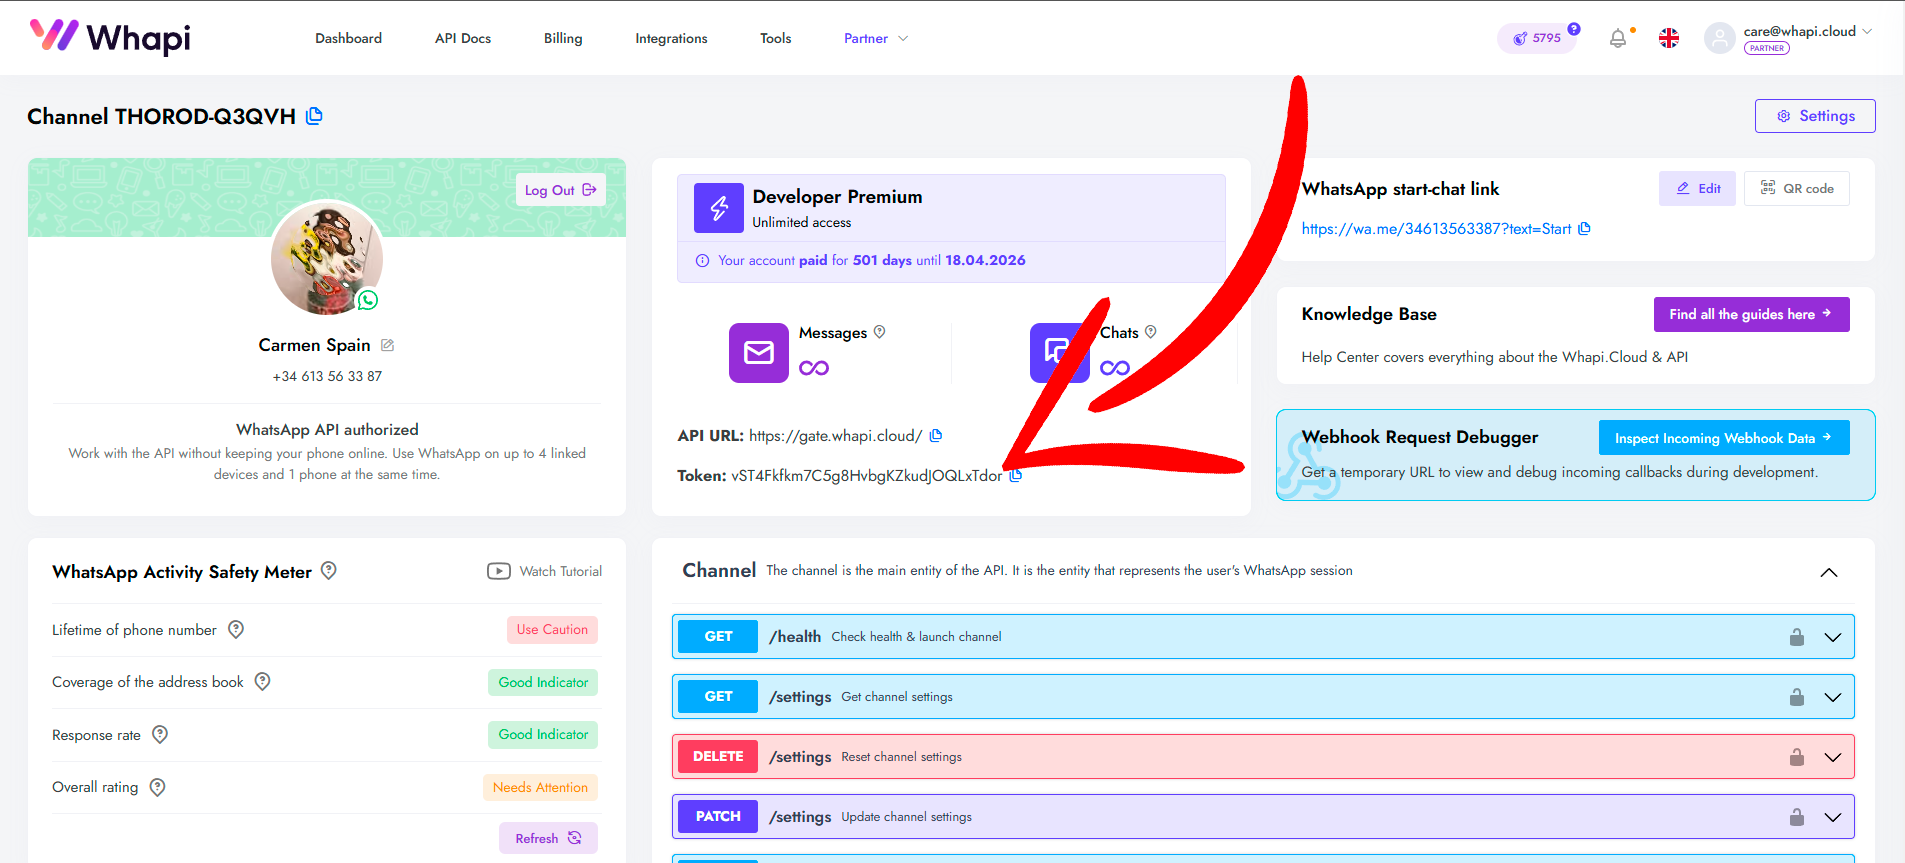Go to Dashboard
The height and width of the screenshot is (863, 1905).
[x=348, y=38]
